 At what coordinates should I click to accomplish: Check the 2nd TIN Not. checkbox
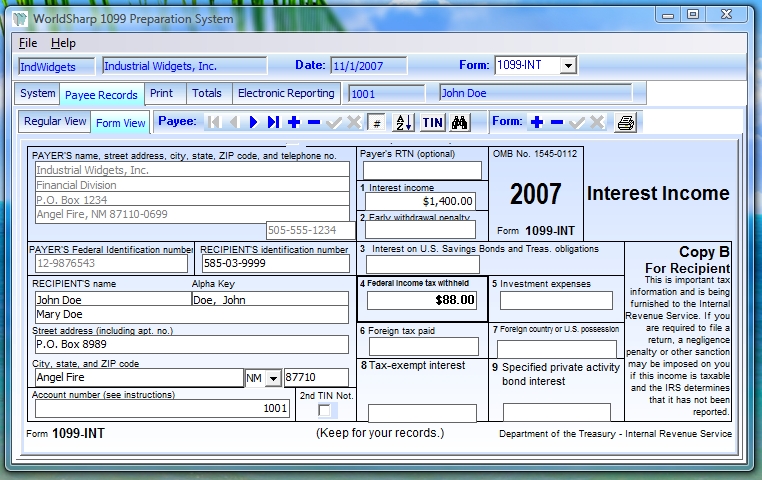[x=324, y=410]
